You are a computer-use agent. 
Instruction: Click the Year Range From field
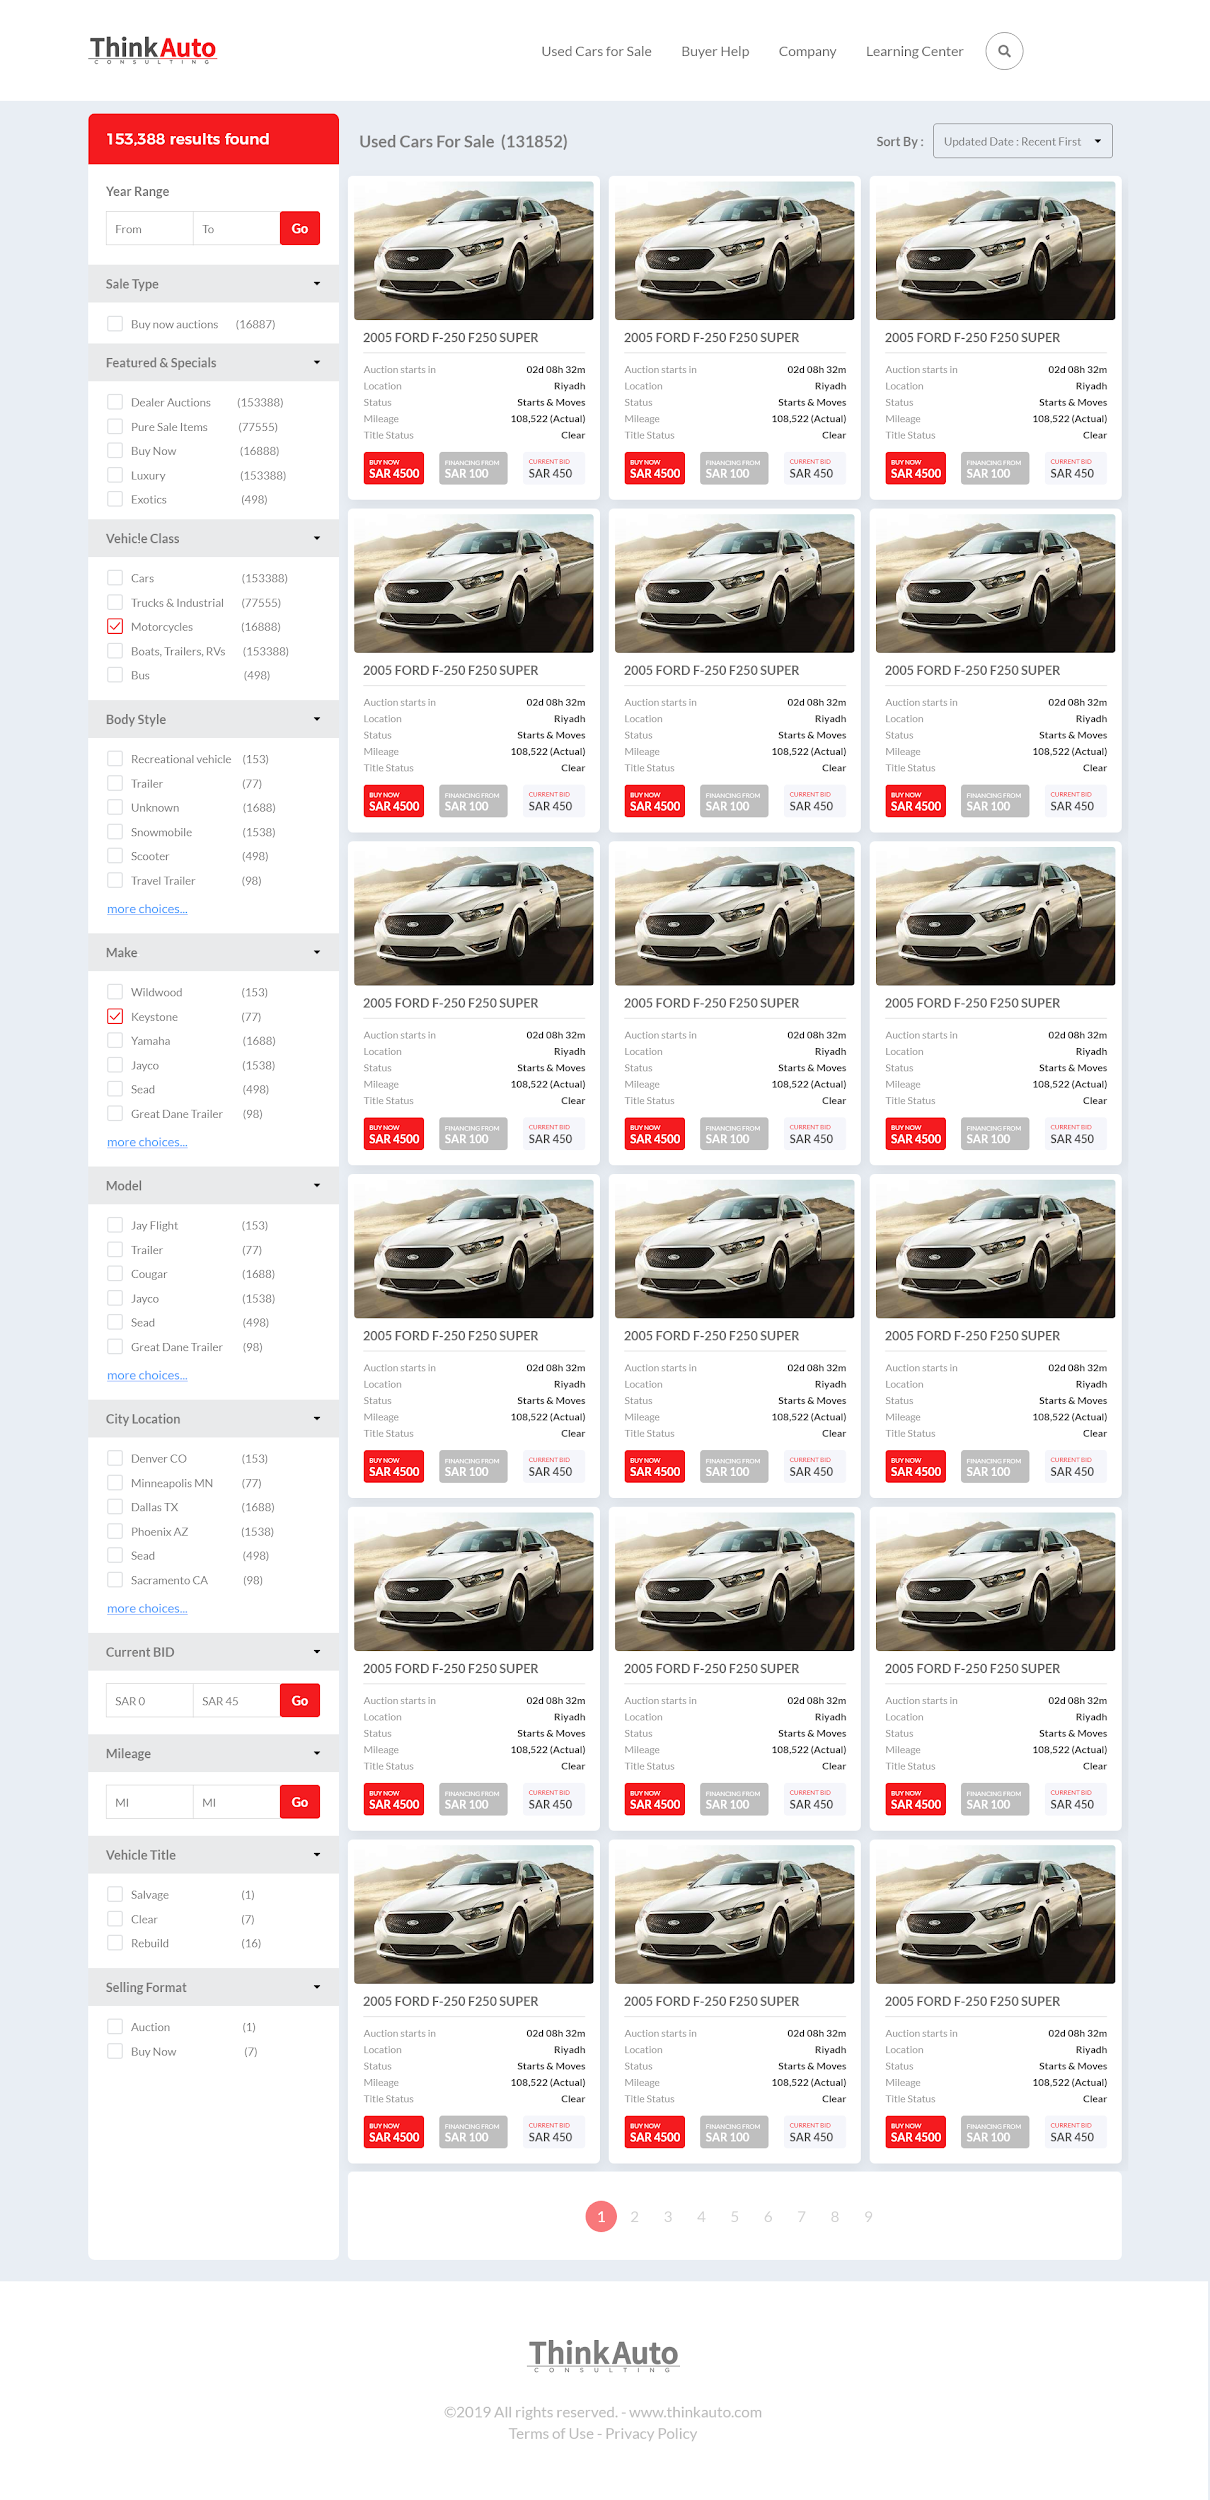(x=149, y=229)
